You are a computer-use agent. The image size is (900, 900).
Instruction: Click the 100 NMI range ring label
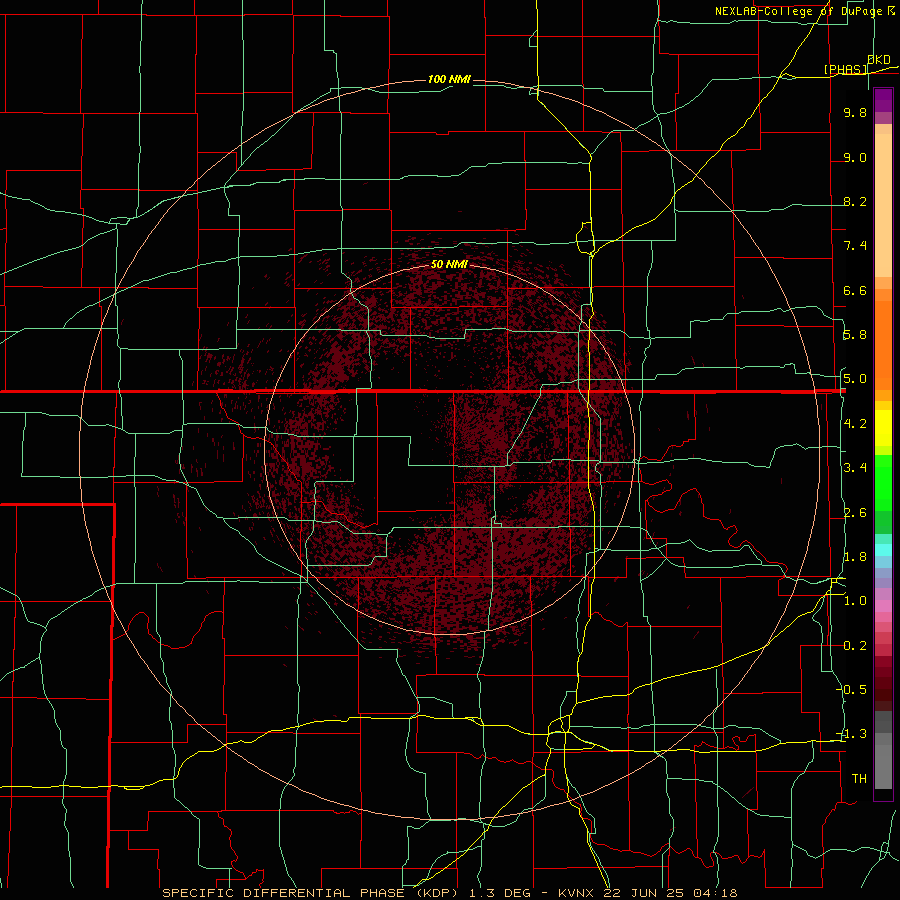pos(449,79)
